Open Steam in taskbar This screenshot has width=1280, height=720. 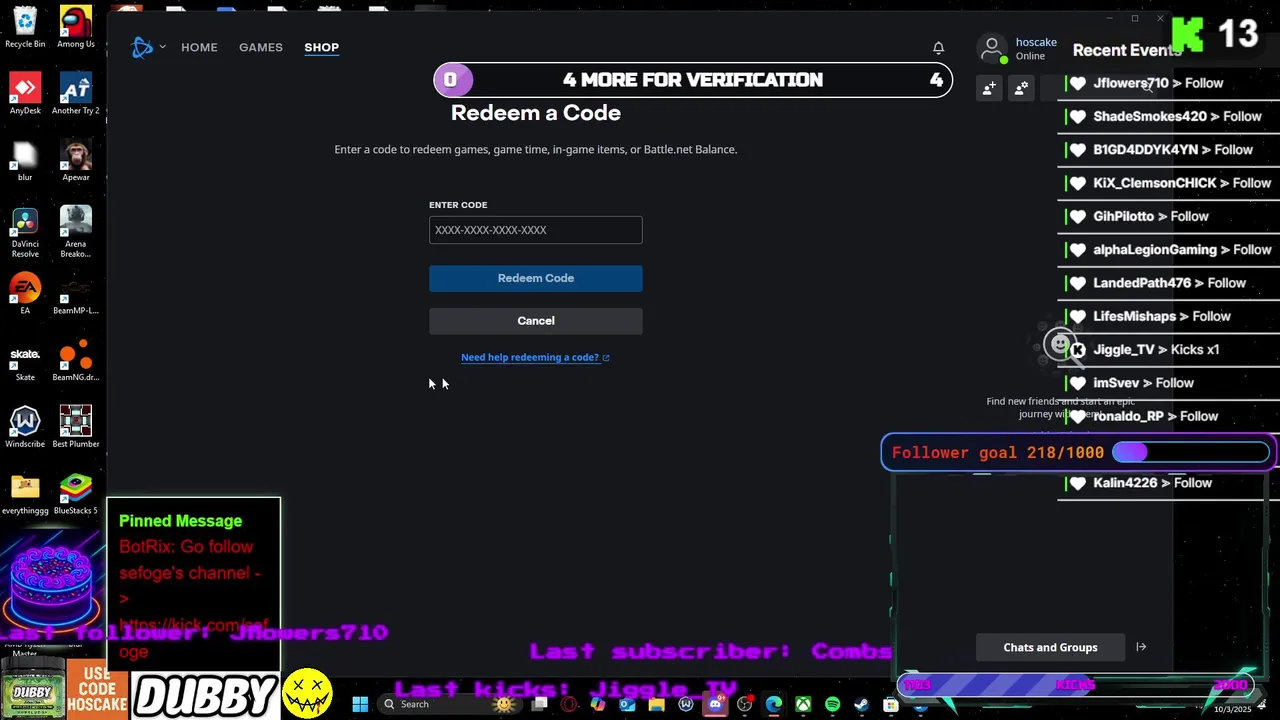point(861,704)
